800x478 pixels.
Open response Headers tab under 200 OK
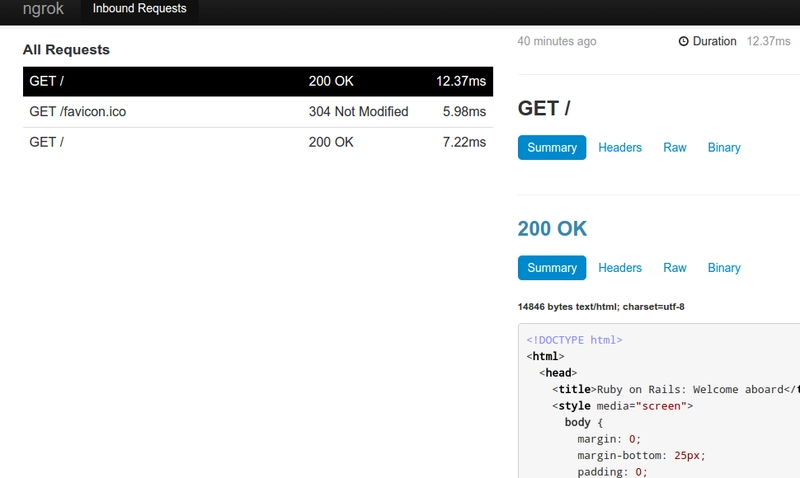click(620, 268)
